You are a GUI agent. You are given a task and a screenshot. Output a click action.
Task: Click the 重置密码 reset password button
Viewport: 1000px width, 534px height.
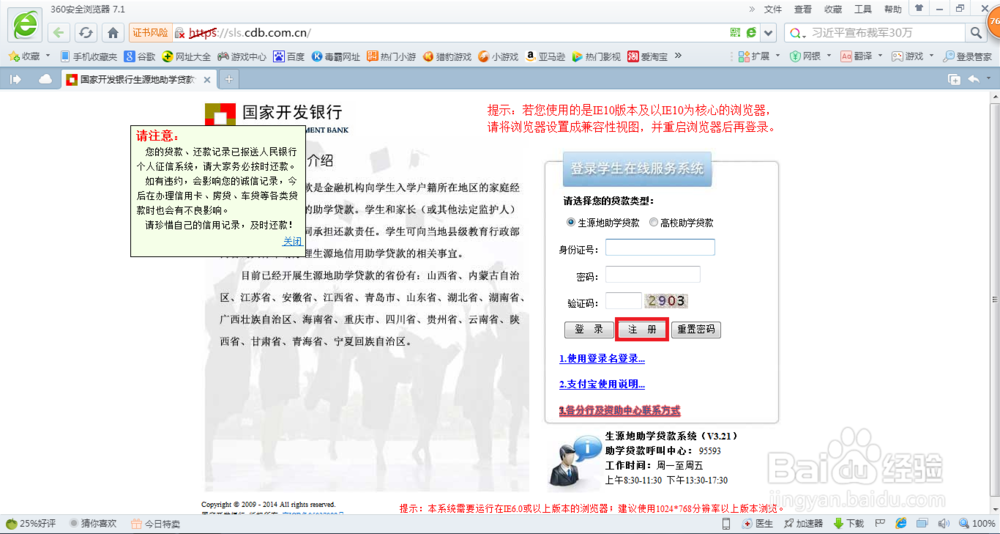pos(696,330)
